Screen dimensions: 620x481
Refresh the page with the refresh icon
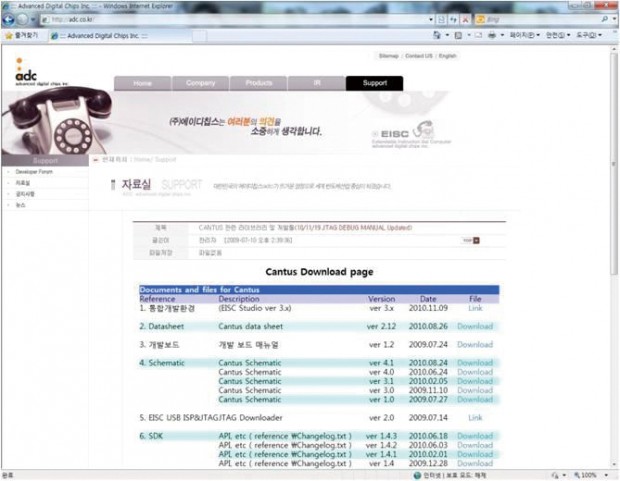tap(453, 19)
